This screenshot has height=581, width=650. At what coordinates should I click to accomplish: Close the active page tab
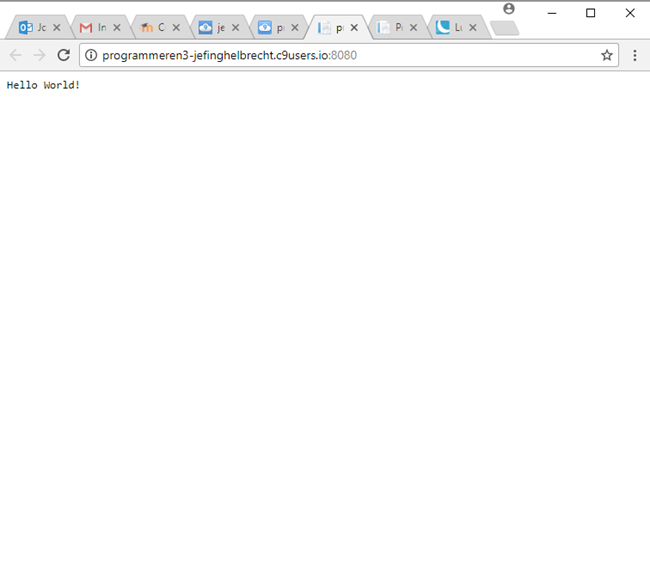354,28
